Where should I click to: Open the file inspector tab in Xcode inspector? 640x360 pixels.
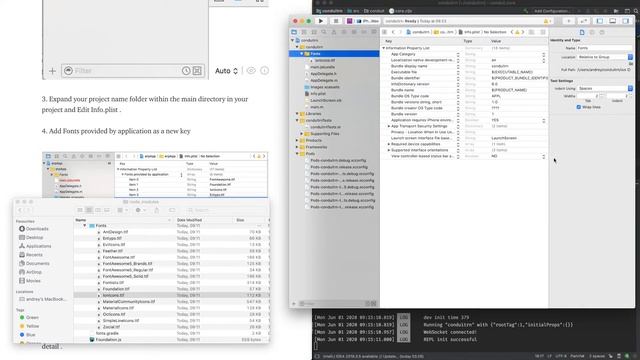[582, 32]
